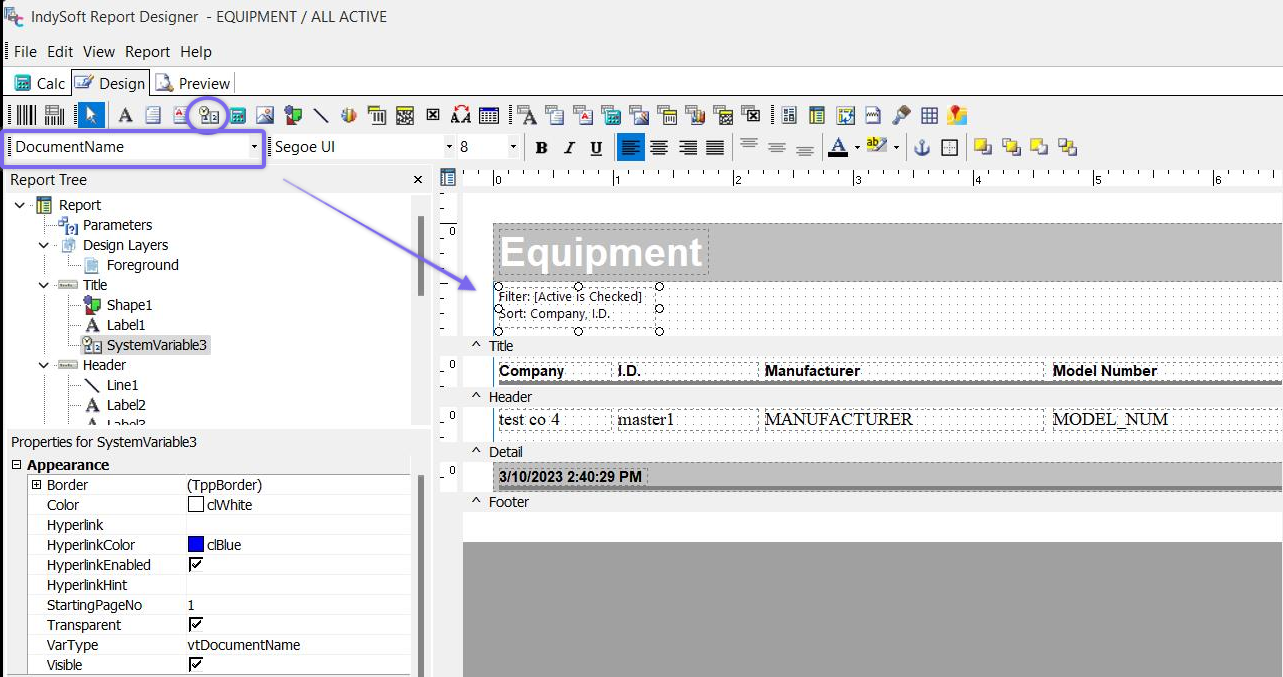The image size is (1283, 677).
Task: Close the Report Tree panel
Action: 418,180
